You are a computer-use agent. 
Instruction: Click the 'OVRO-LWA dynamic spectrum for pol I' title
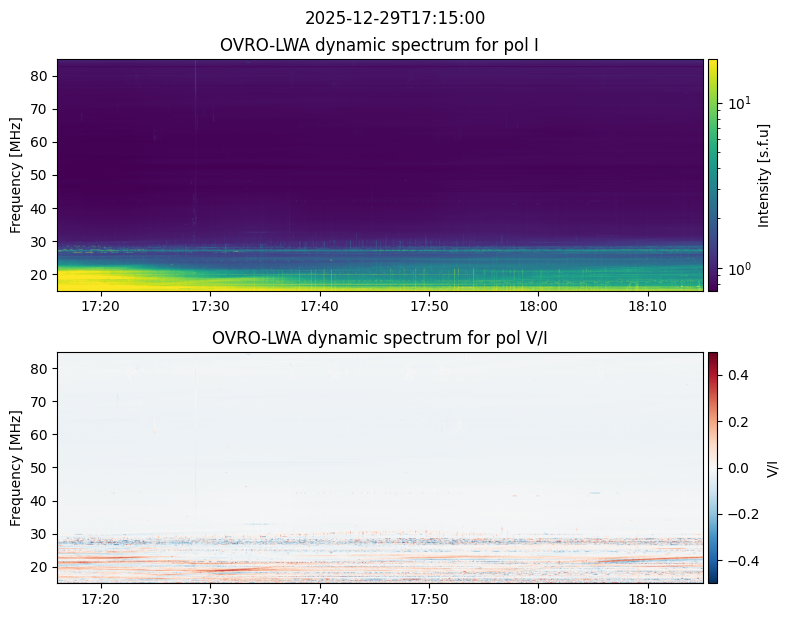380,45
